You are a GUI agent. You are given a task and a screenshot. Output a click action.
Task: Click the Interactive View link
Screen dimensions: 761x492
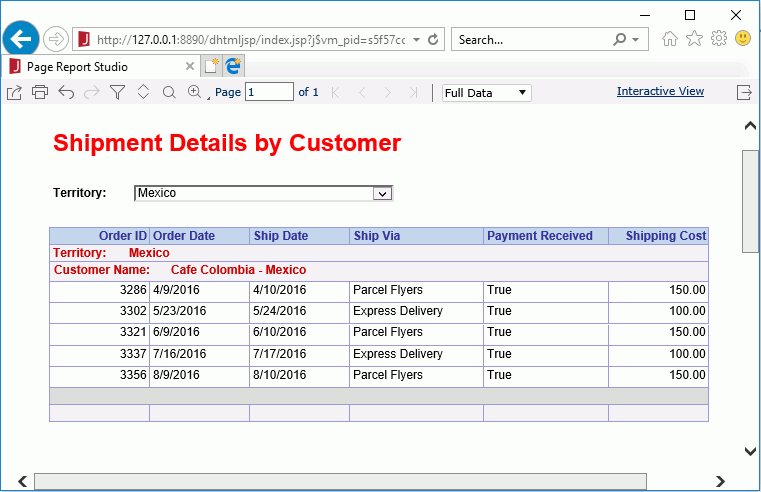pos(660,91)
